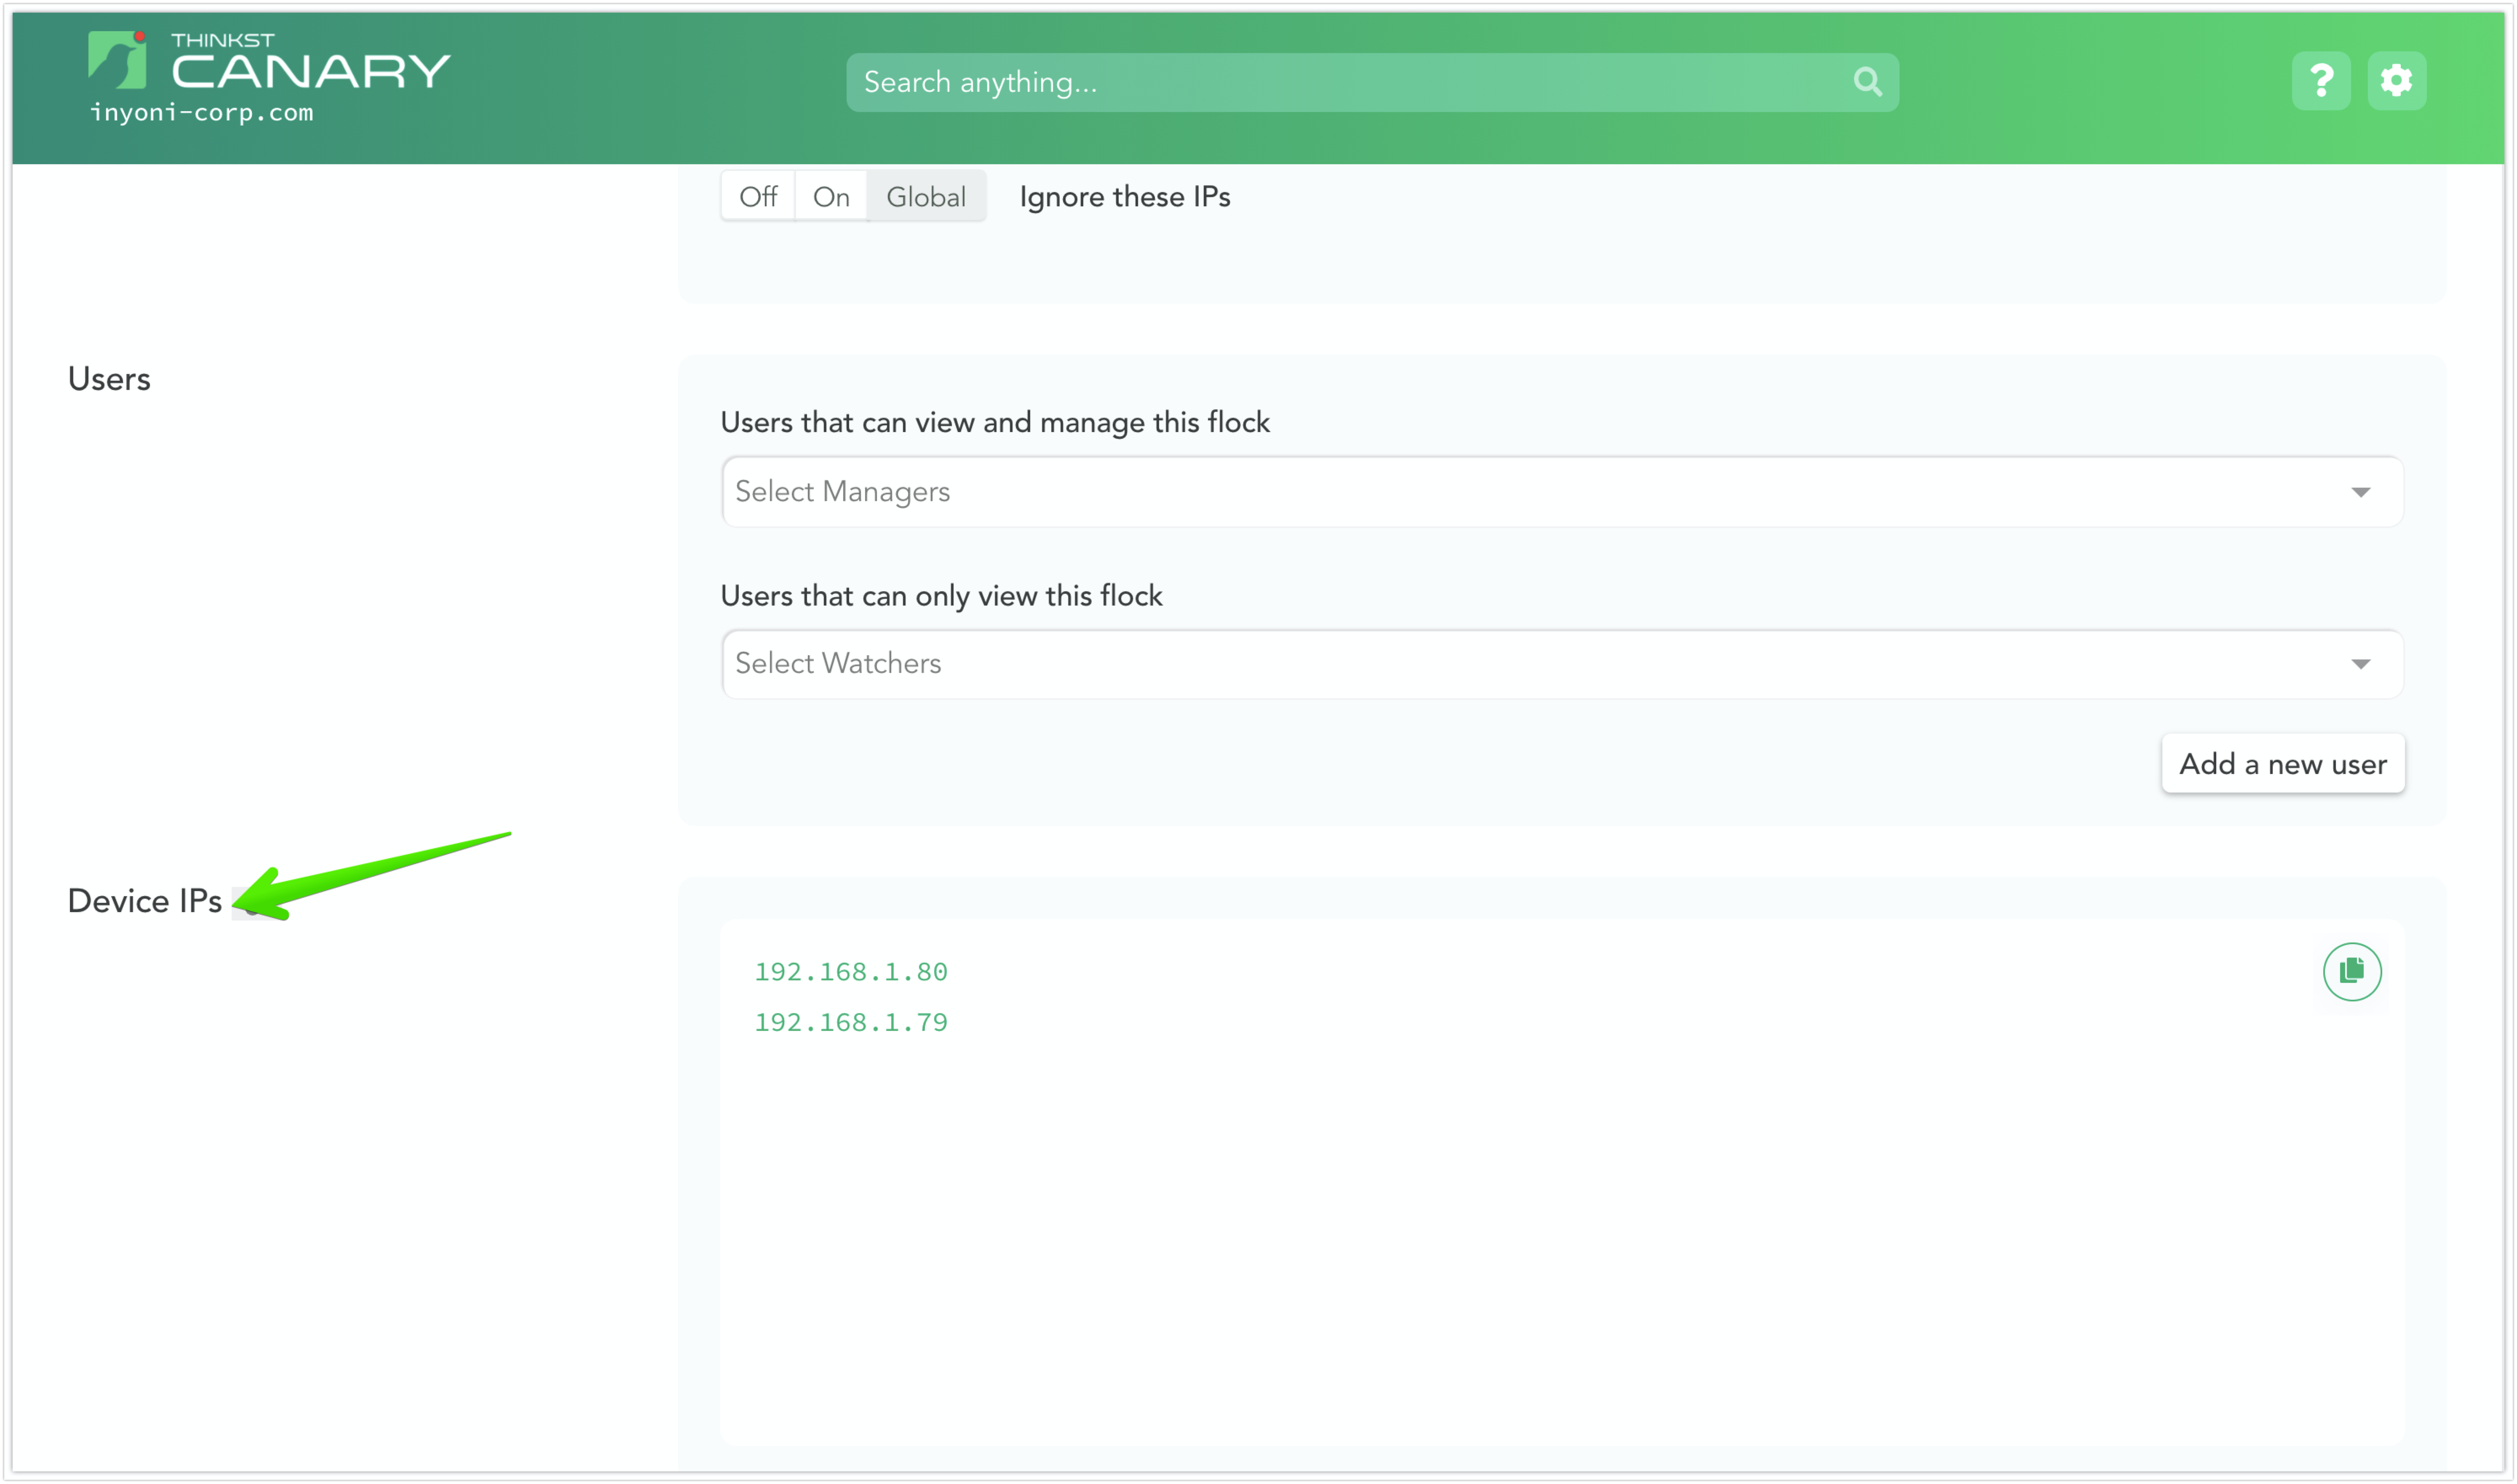Set Ignore these IPs to Off

(758, 196)
